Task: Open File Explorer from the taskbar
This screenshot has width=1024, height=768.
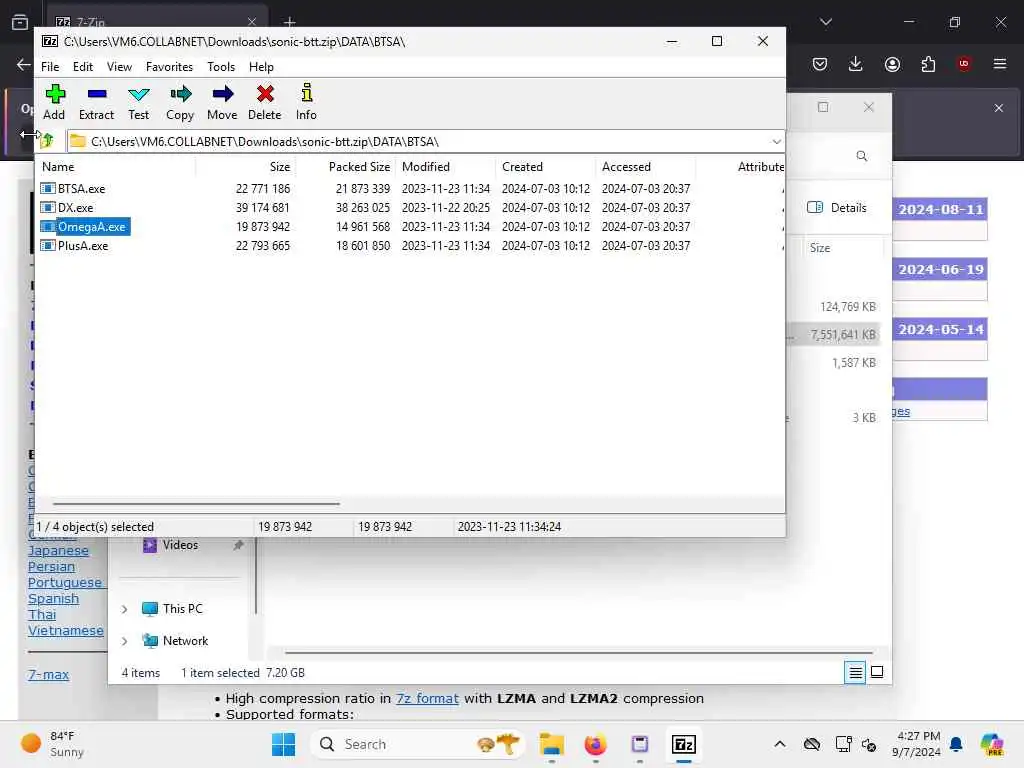Action: (552, 744)
